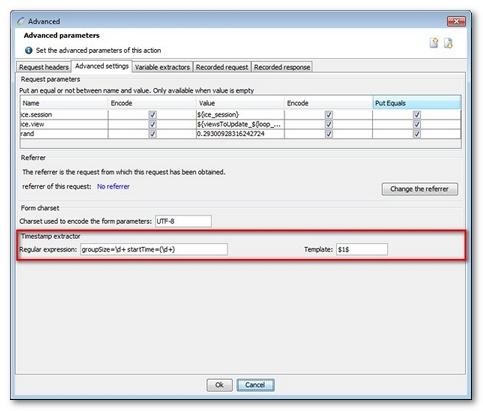Click the Change the referrer button

click(419, 189)
